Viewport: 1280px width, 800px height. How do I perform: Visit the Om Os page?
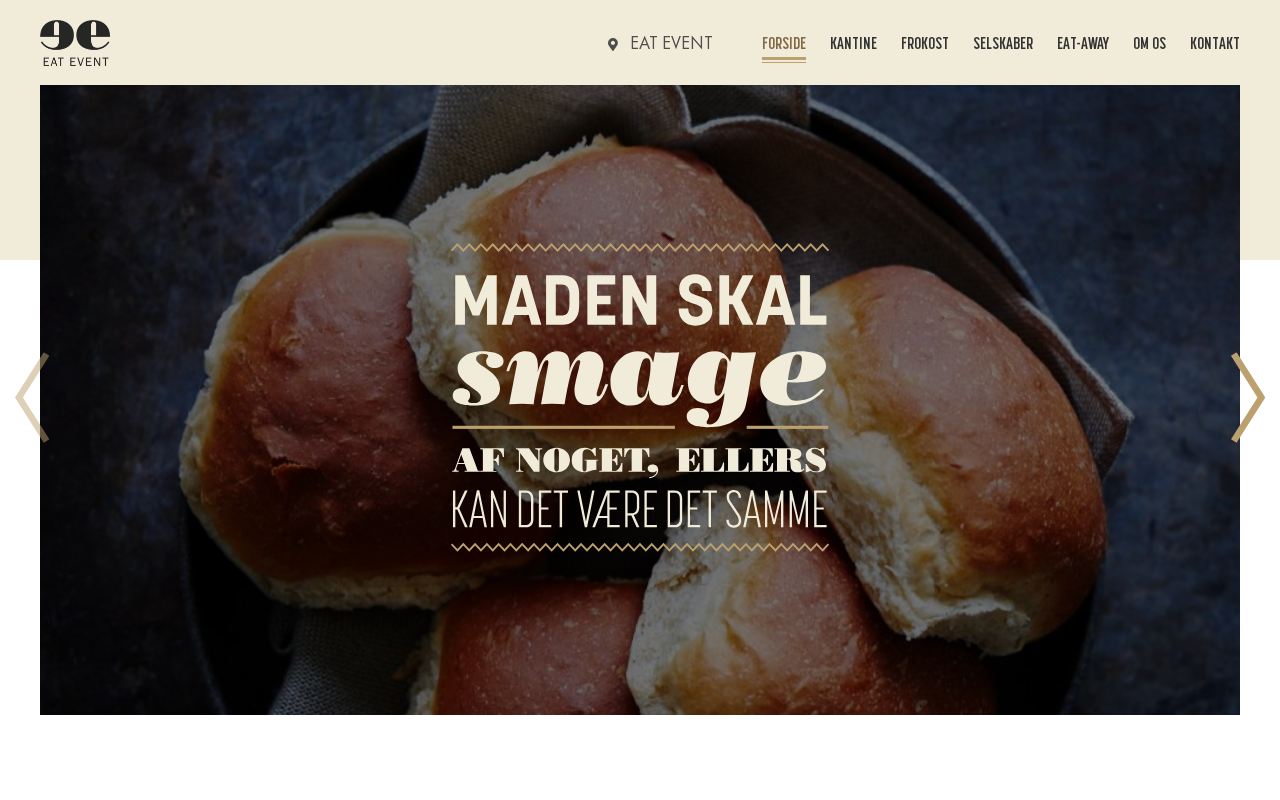point(1149,44)
